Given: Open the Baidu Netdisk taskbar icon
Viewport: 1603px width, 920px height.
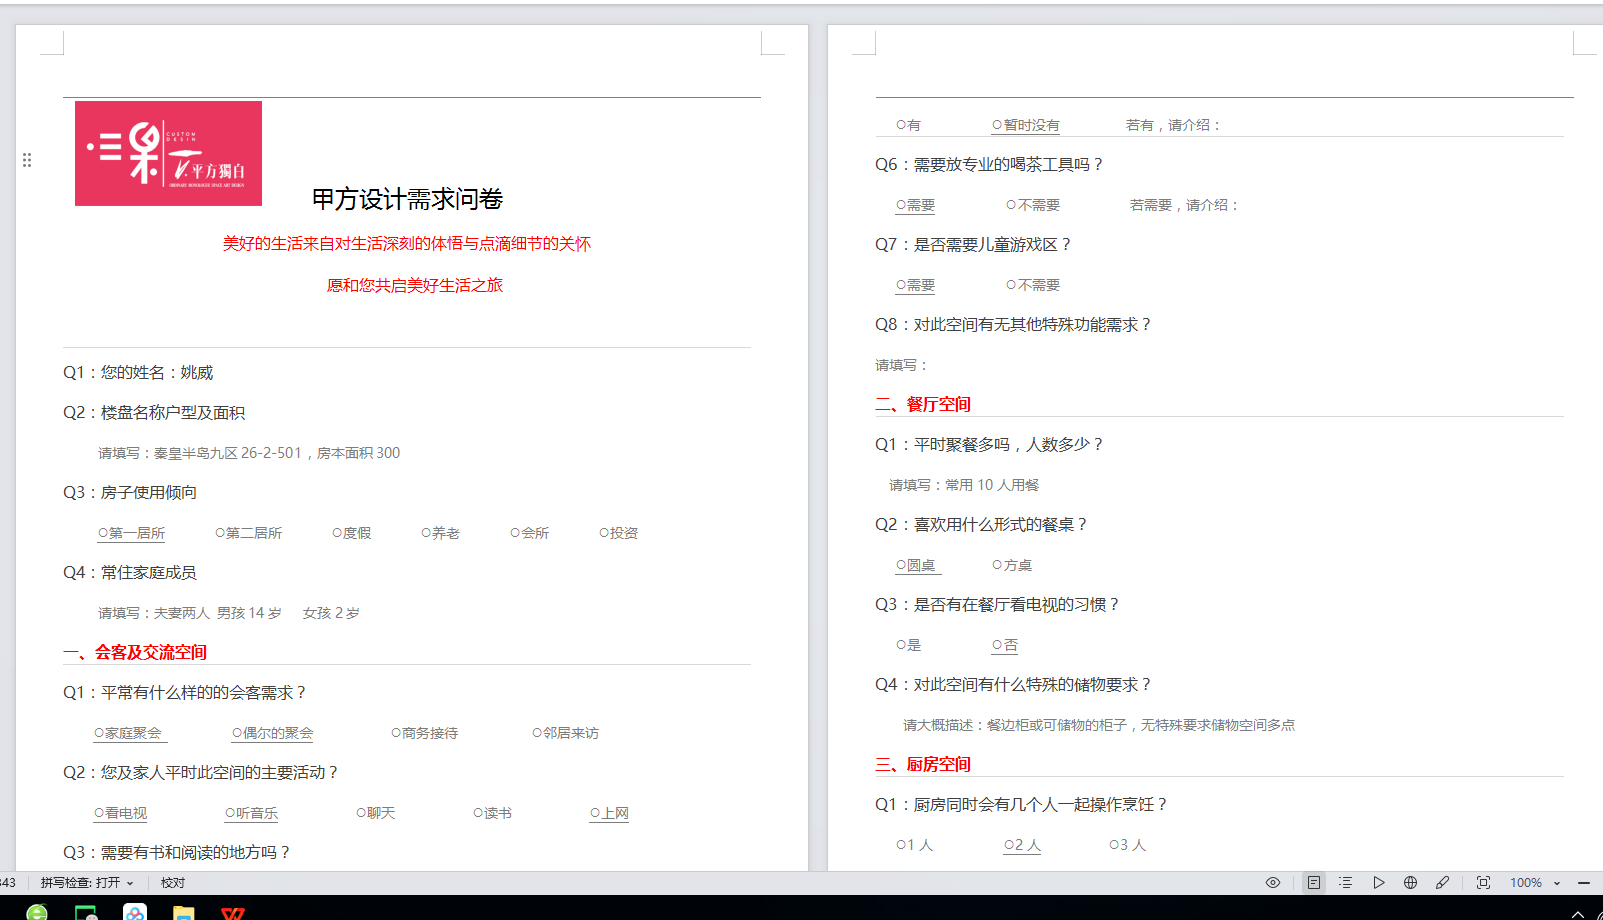Looking at the screenshot, I should point(135,912).
